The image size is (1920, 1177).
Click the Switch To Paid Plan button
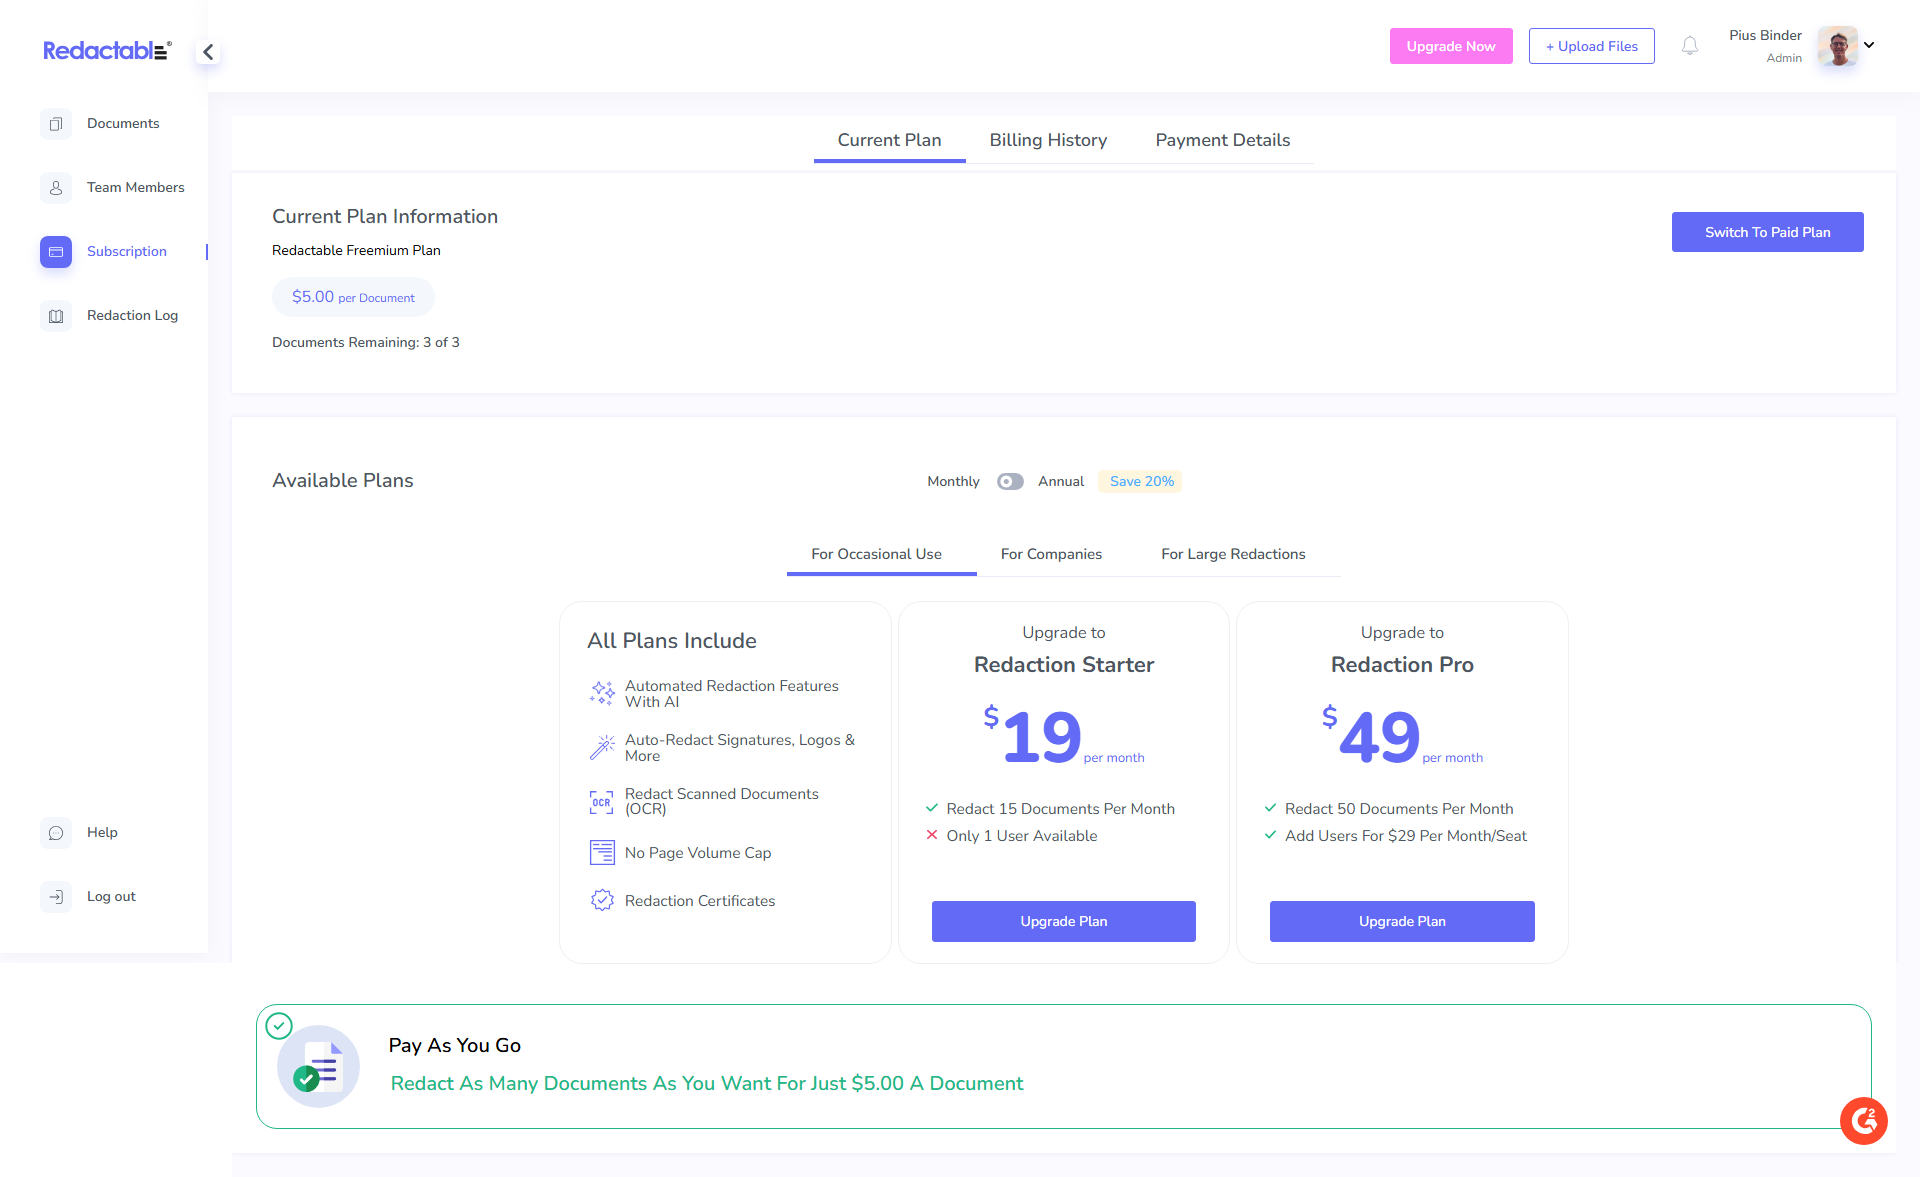(1767, 232)
